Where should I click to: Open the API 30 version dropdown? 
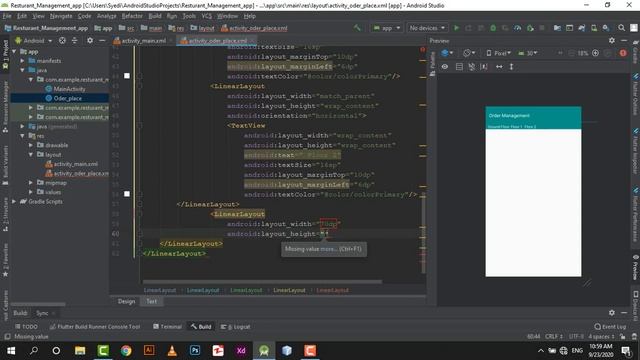(x=528, y=53)
